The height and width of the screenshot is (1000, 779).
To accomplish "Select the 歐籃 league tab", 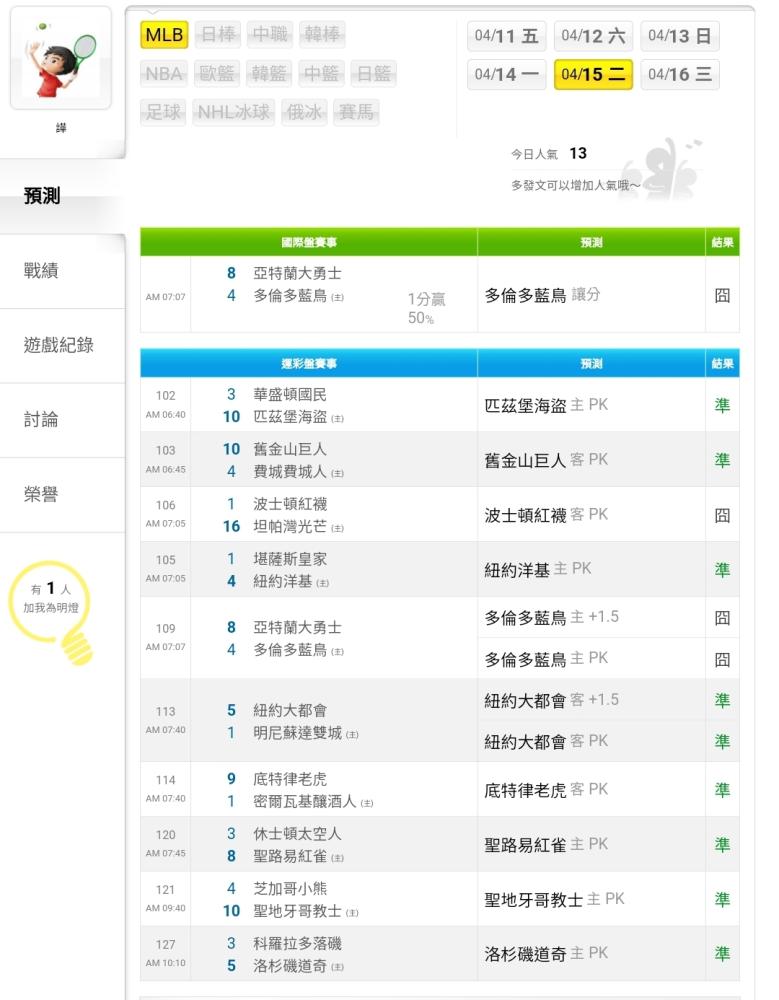I will 216,74.
